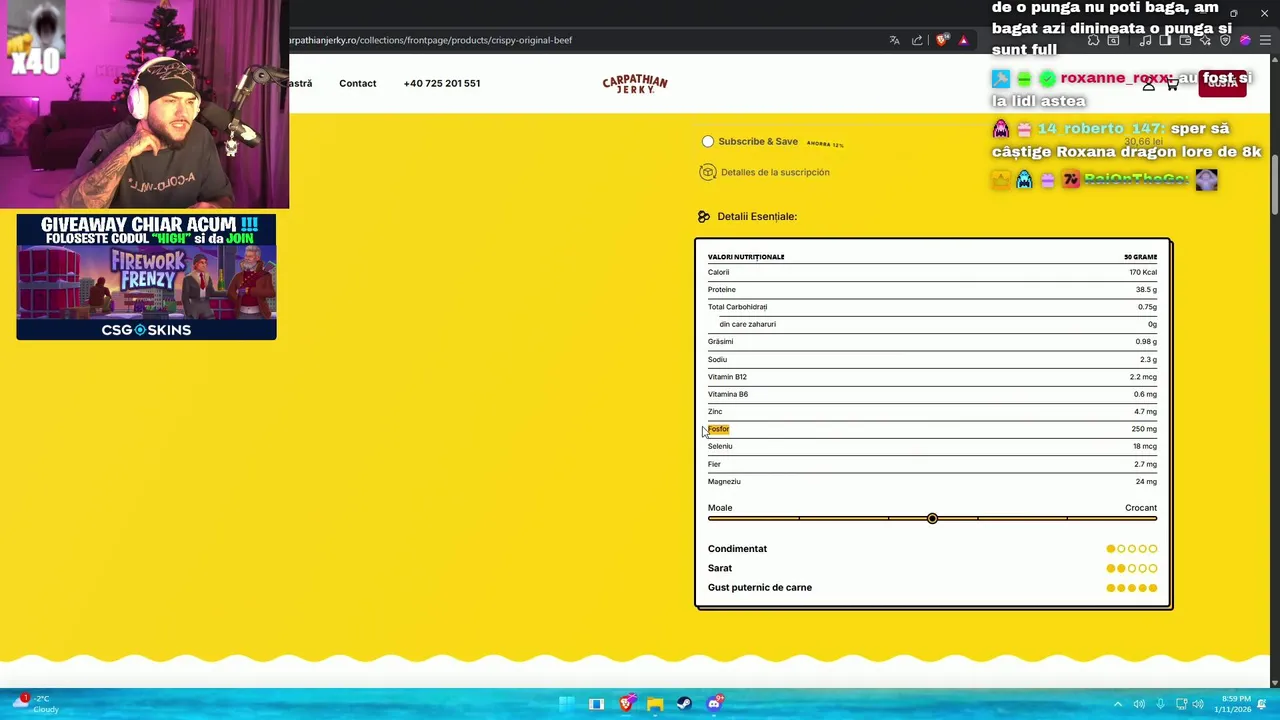The width and height of the screenshot is (1280, 720).
Task: Open the Brave Wallet icon
Action: click(x=1185, y=40)
